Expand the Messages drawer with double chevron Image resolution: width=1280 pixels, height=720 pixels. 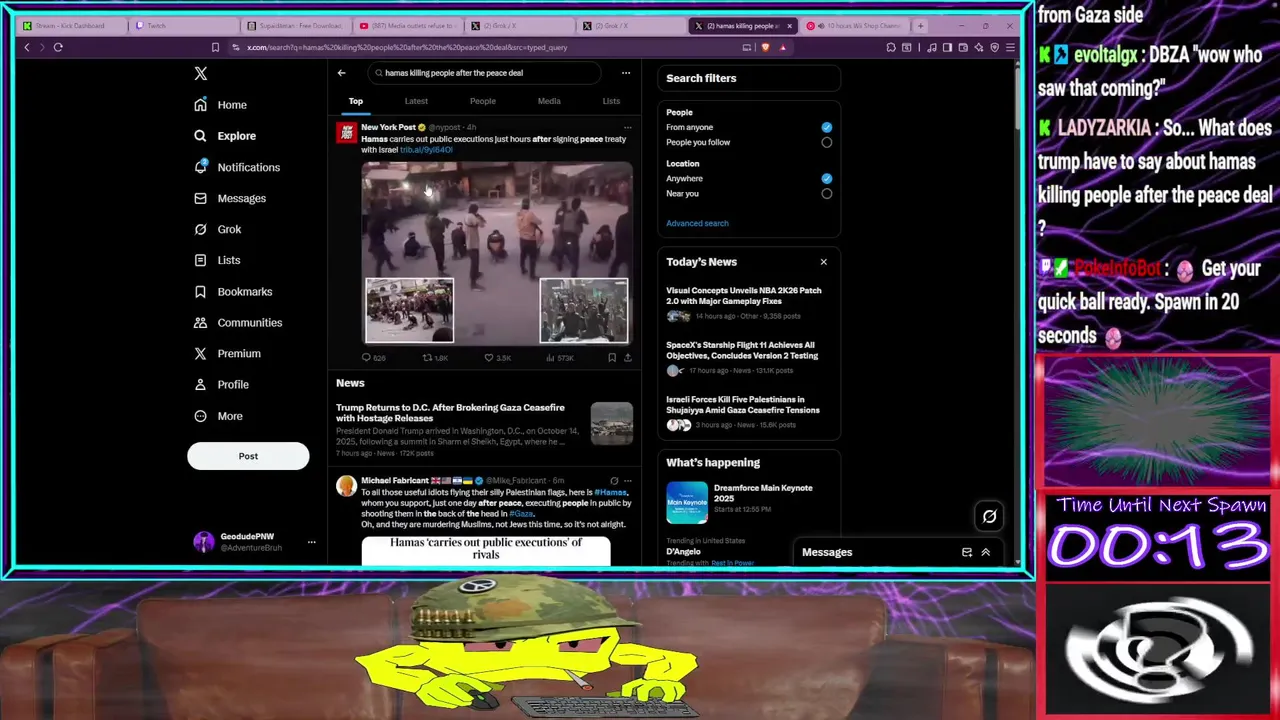coord(985,552)
